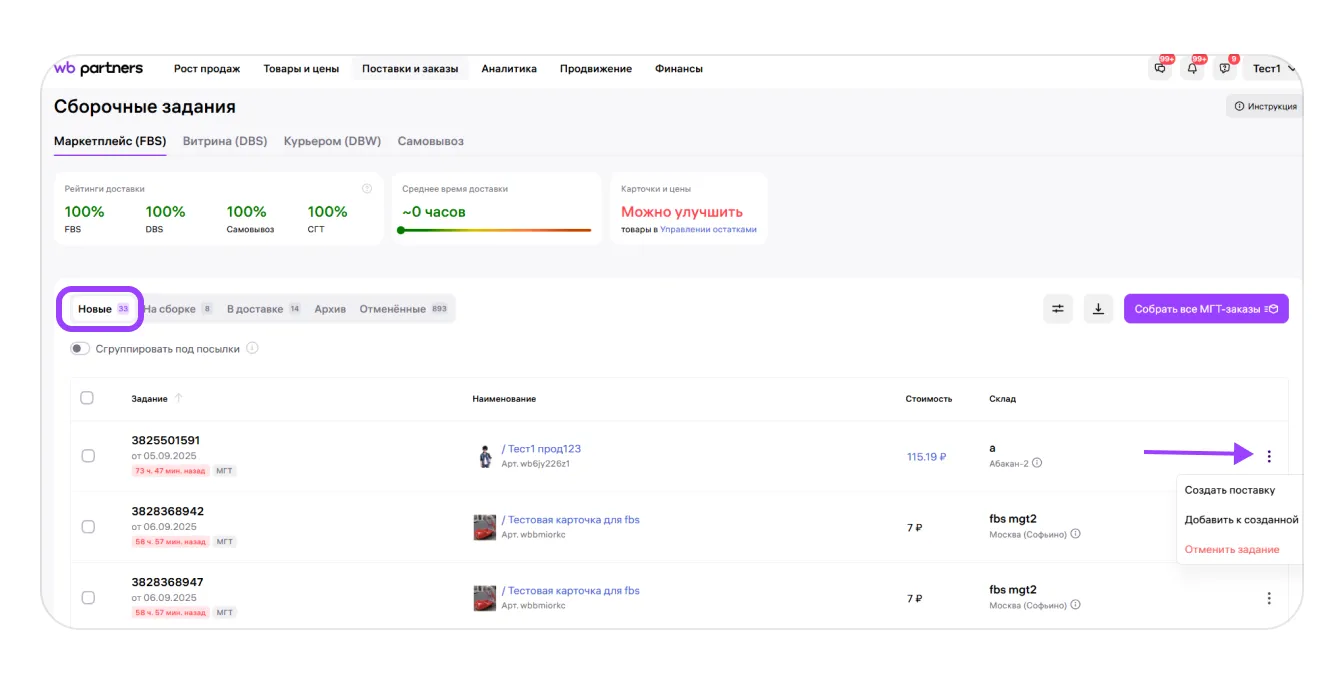Click the average delivery time color bar

coord(496,230)
